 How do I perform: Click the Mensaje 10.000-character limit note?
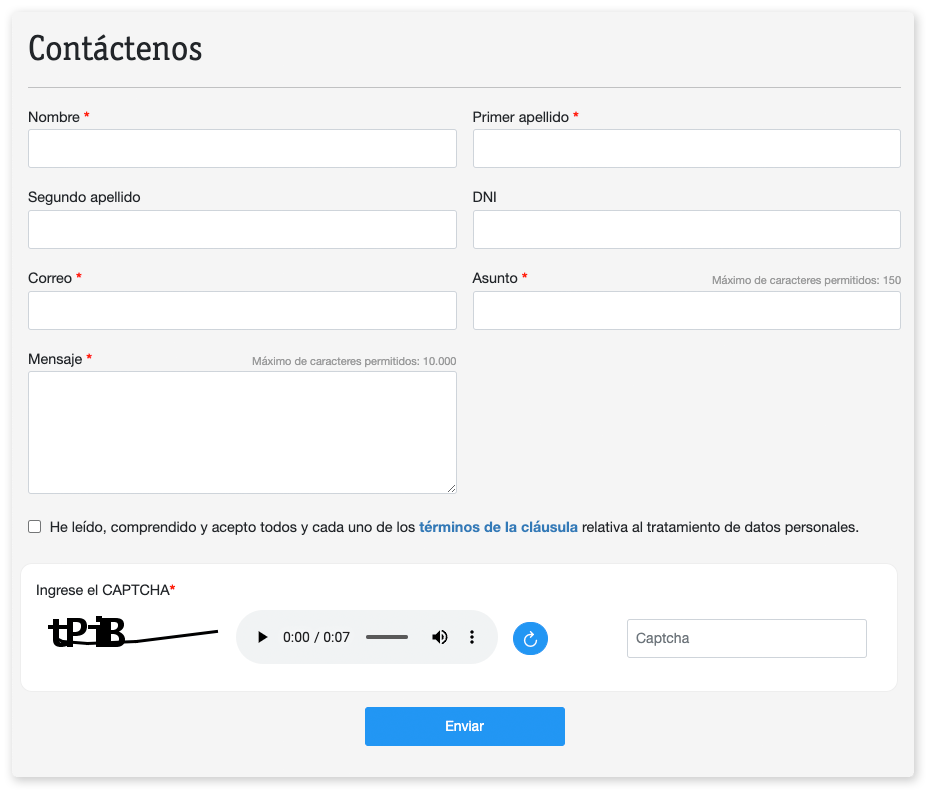pyautogui.click(x=354, y=361)
